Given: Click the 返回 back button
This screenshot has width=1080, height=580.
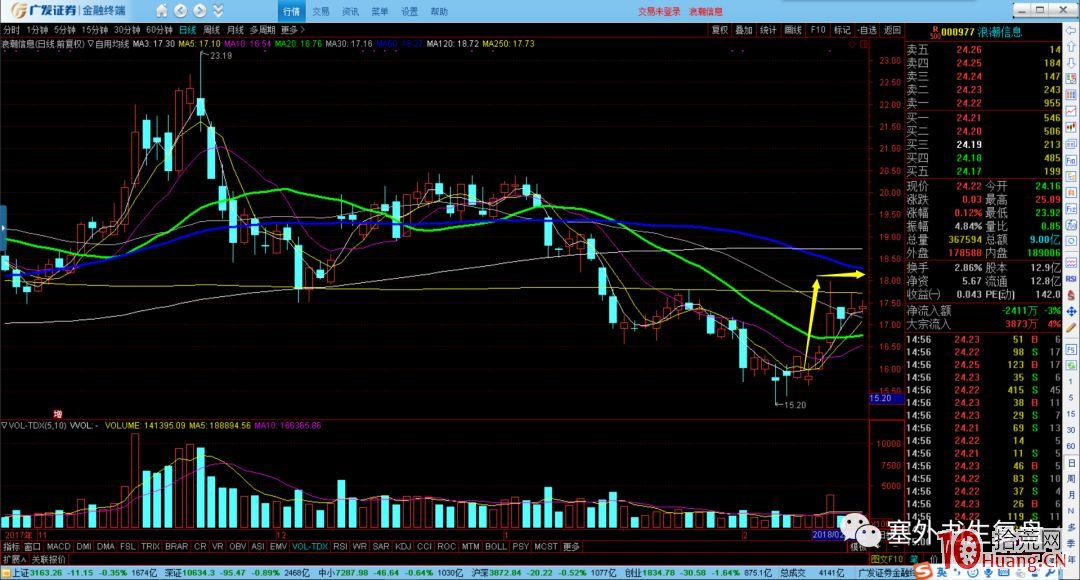Looking at the screenshot, I should 892,30.
